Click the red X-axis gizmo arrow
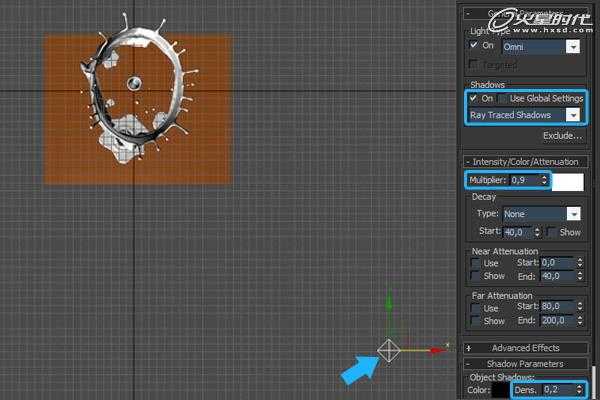 coord(437,350)
